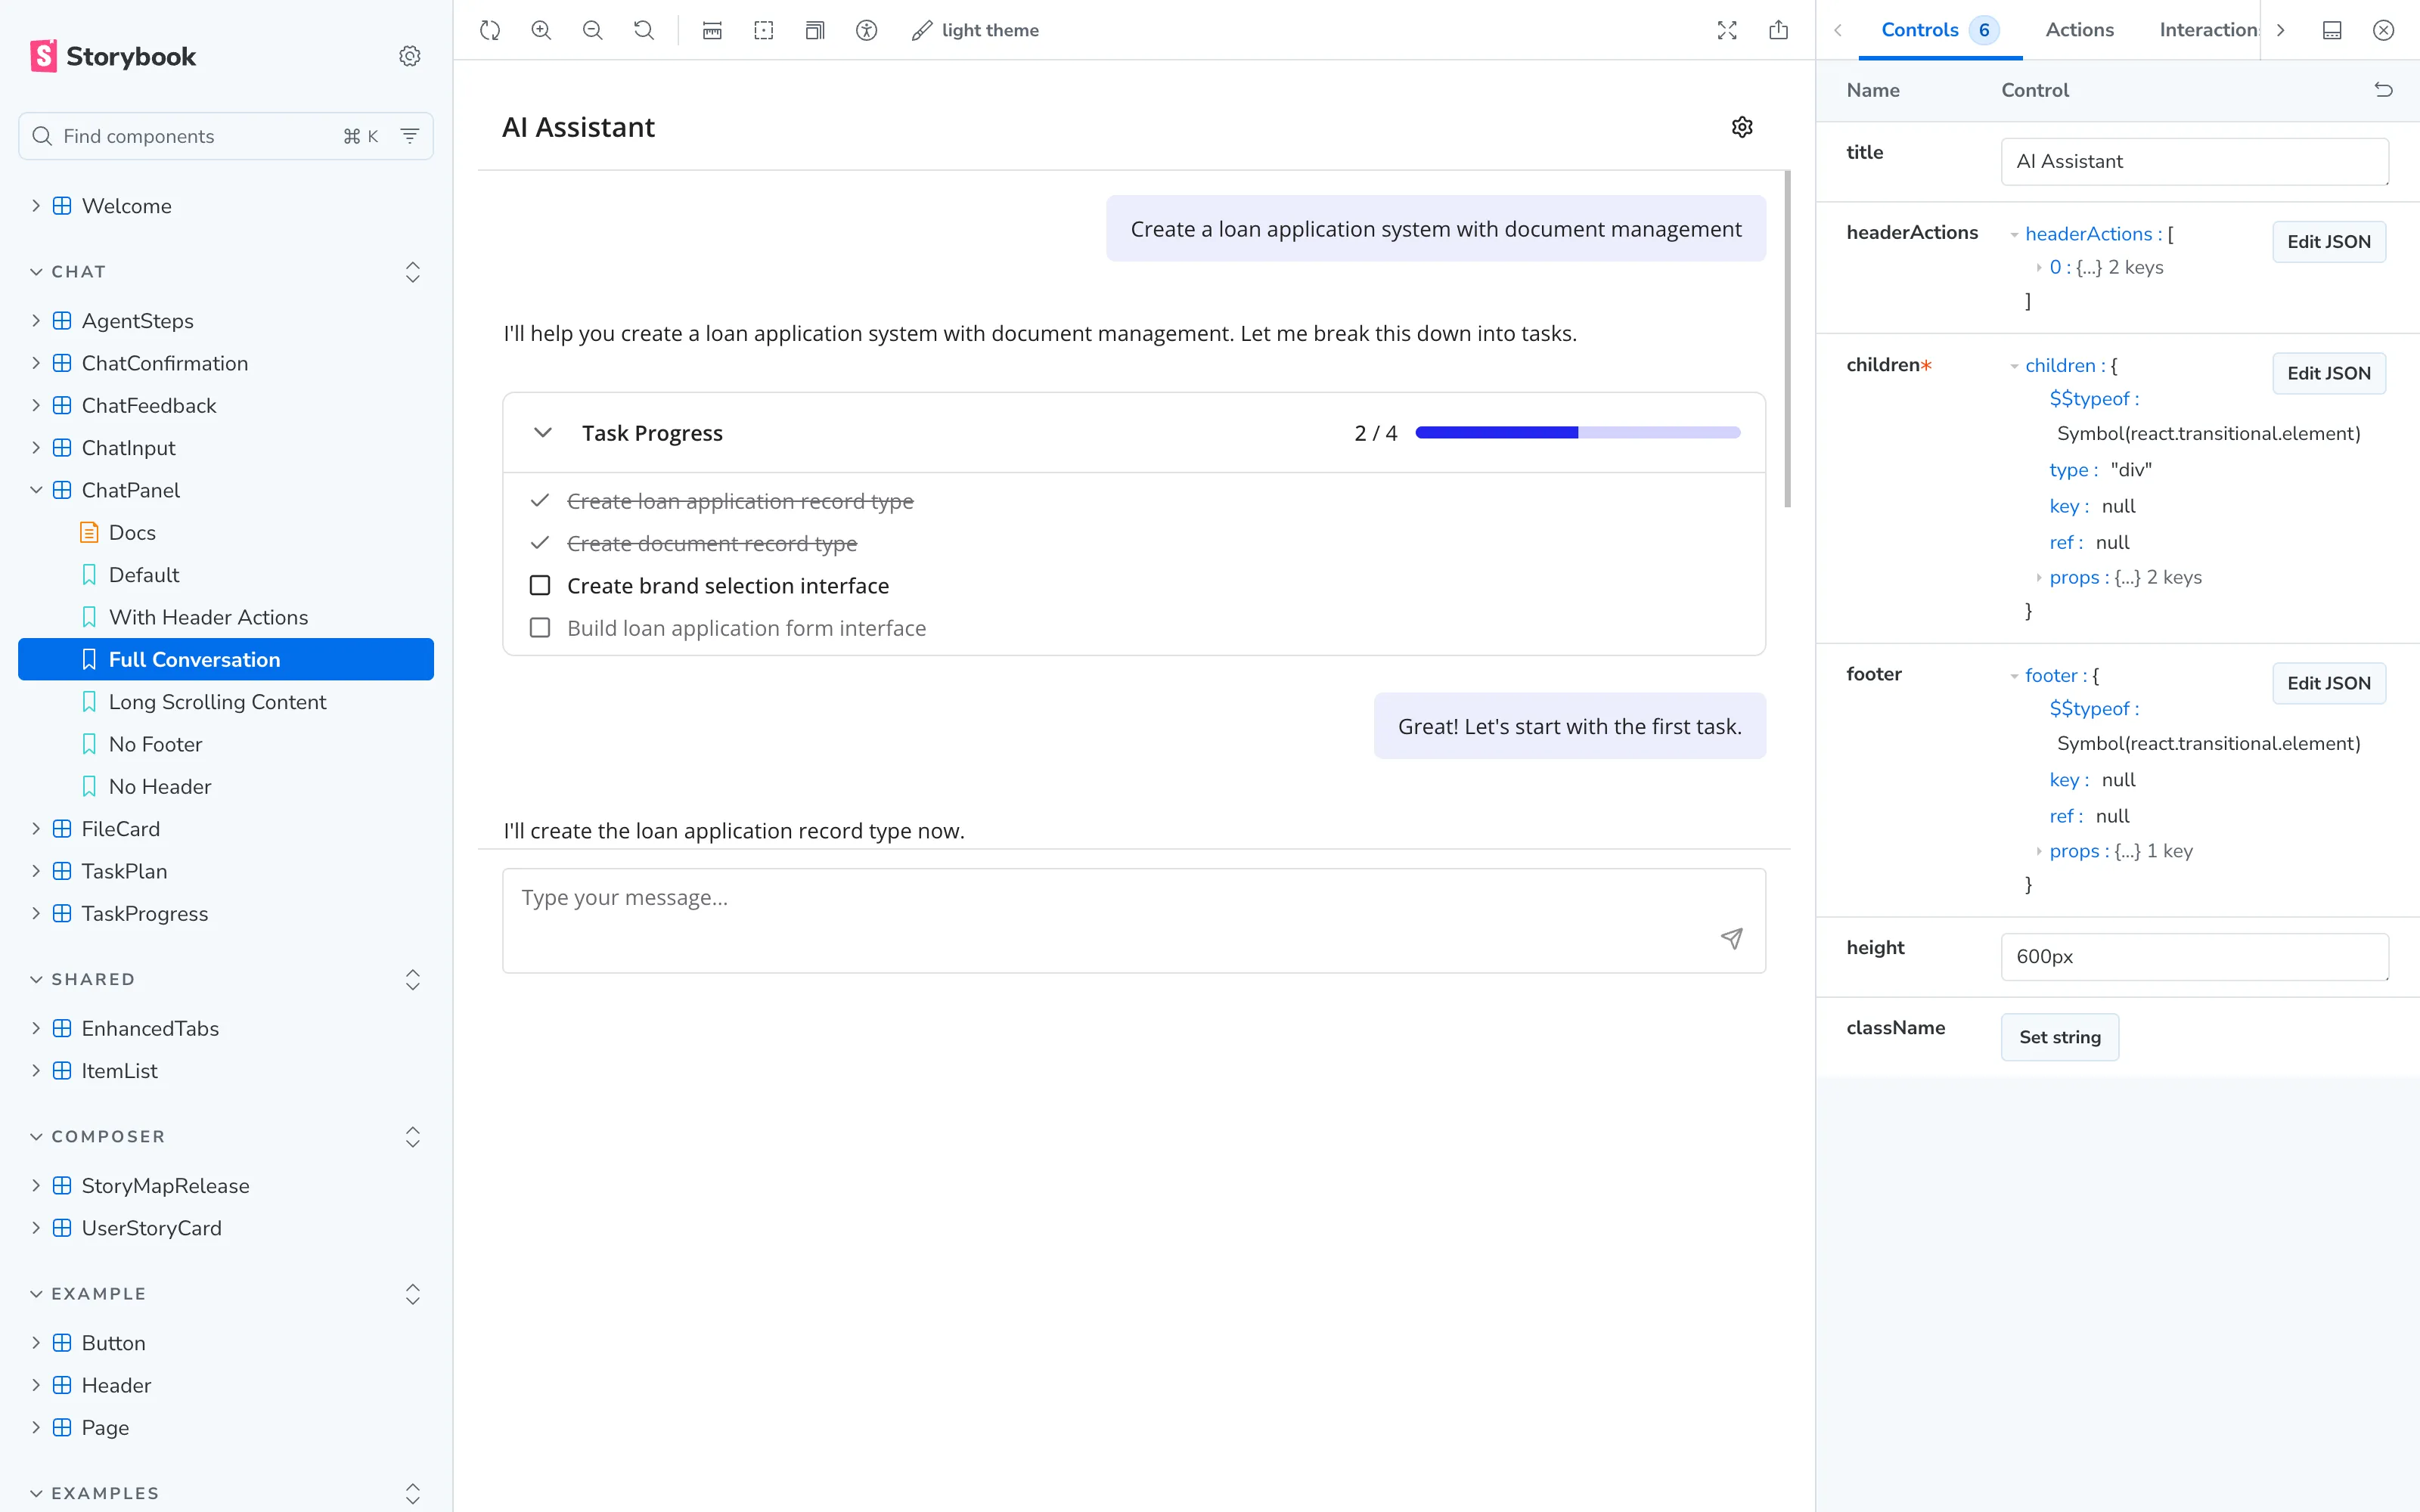Check Create brand selection interface checkbox

(540, 586)
